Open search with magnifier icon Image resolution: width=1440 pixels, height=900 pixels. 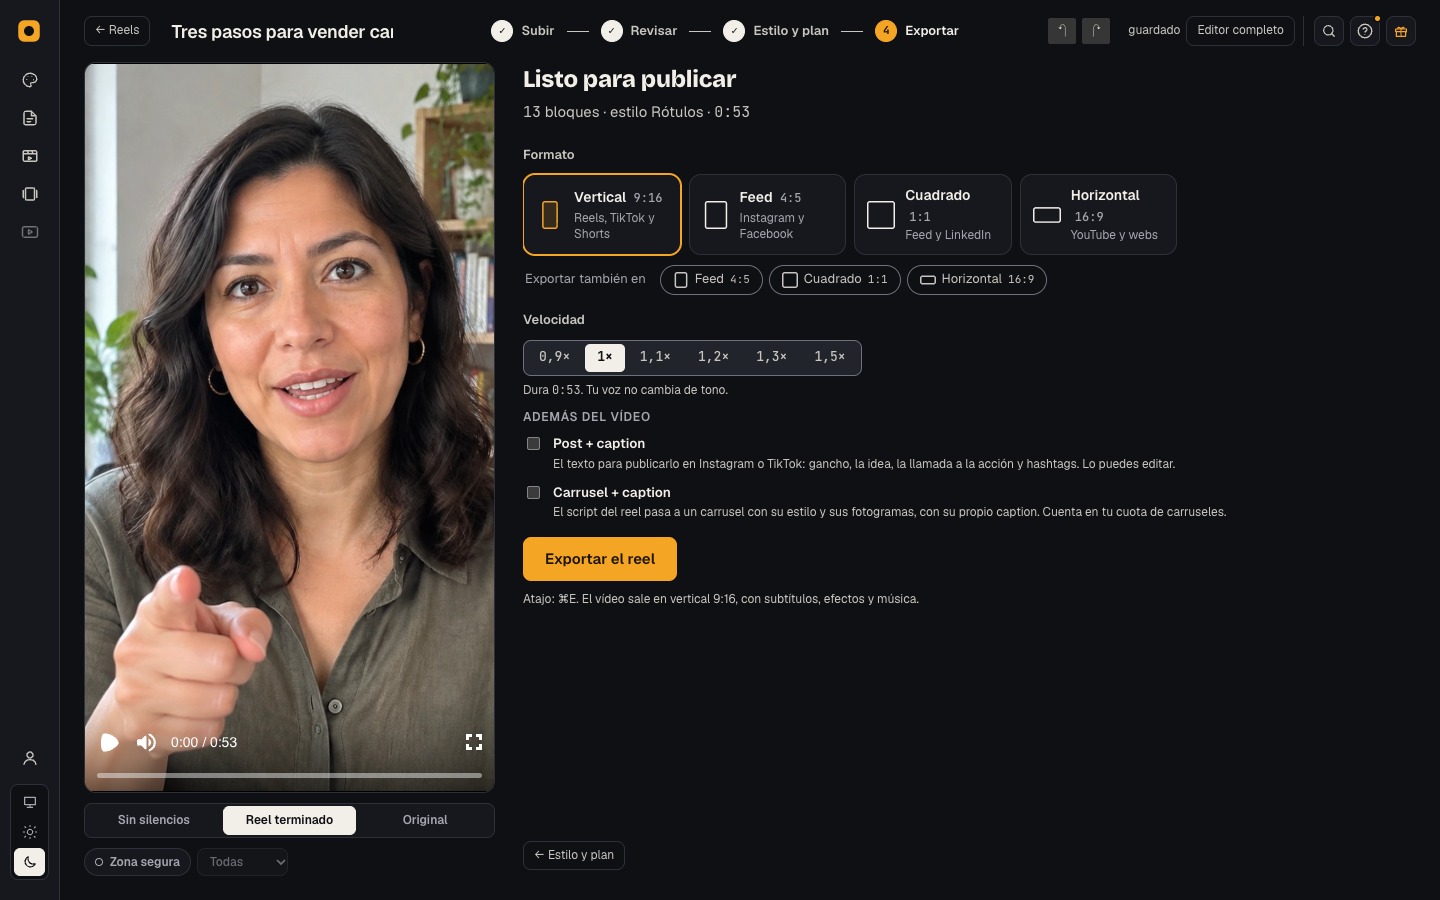pyautogui.click(x=1329, y=31)
